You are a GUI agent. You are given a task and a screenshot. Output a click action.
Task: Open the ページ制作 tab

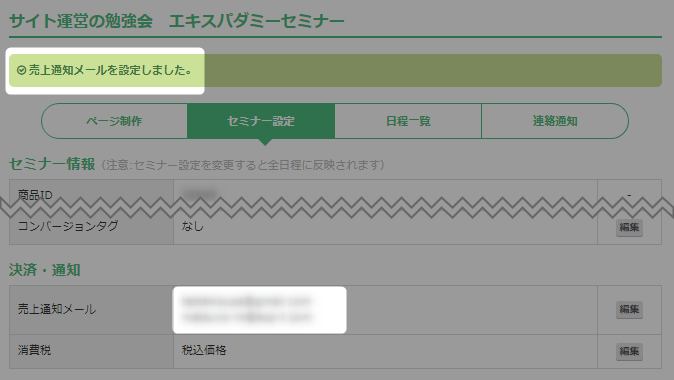pos(114,121)
